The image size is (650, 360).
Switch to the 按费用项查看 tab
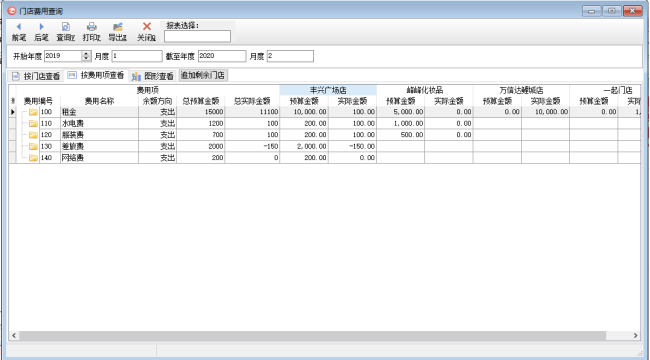point(96,75)
